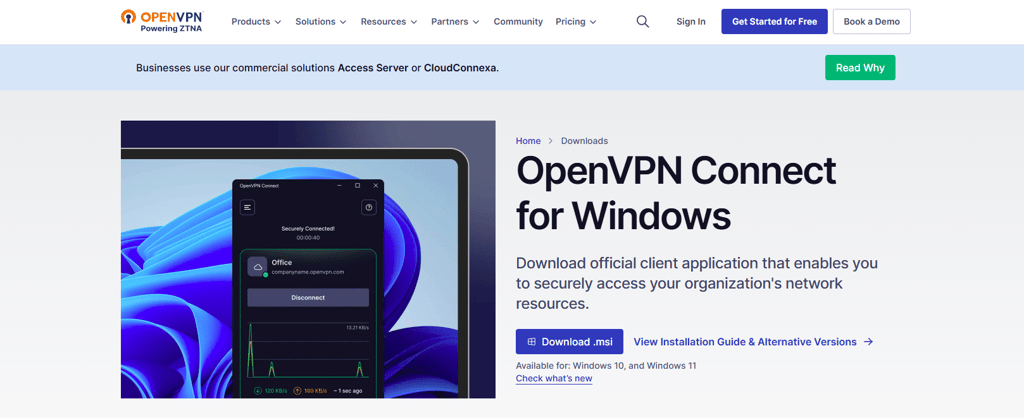Open the Access Server link
Viewport: 1024px width, 418px height.
coord(373,68)
